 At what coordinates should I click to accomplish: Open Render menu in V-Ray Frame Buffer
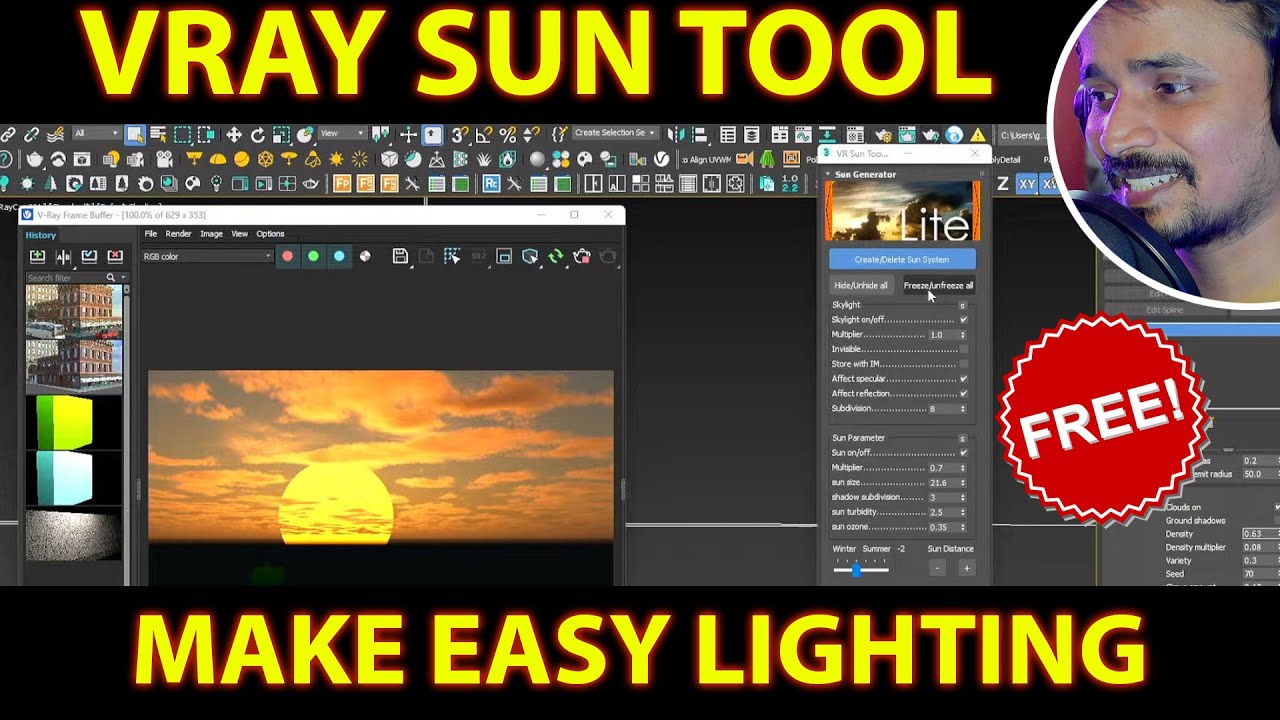point(178,234)
